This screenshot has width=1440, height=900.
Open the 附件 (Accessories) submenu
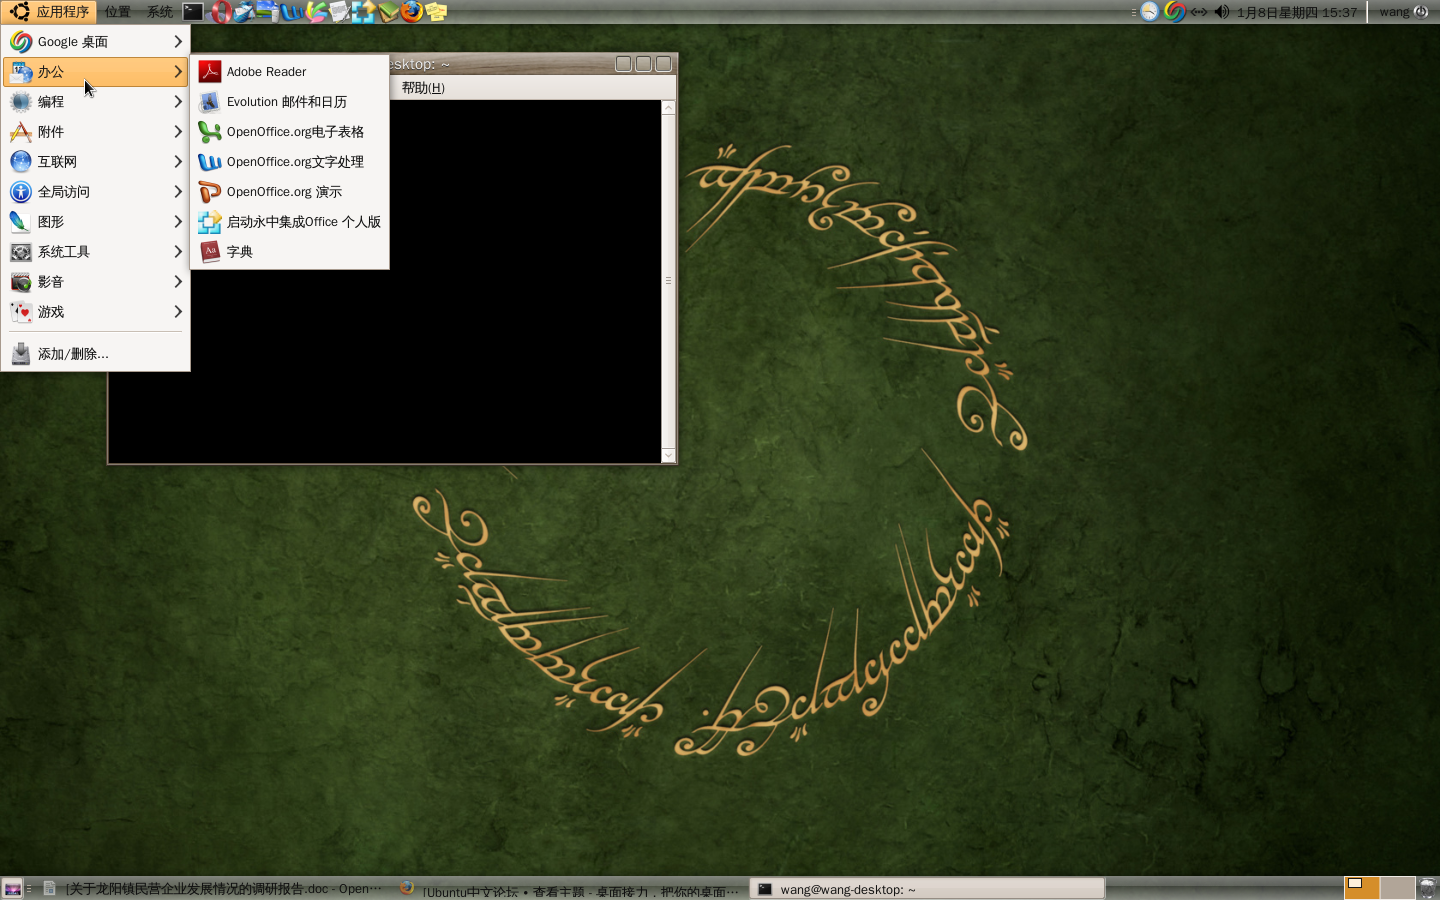(96, 132)
